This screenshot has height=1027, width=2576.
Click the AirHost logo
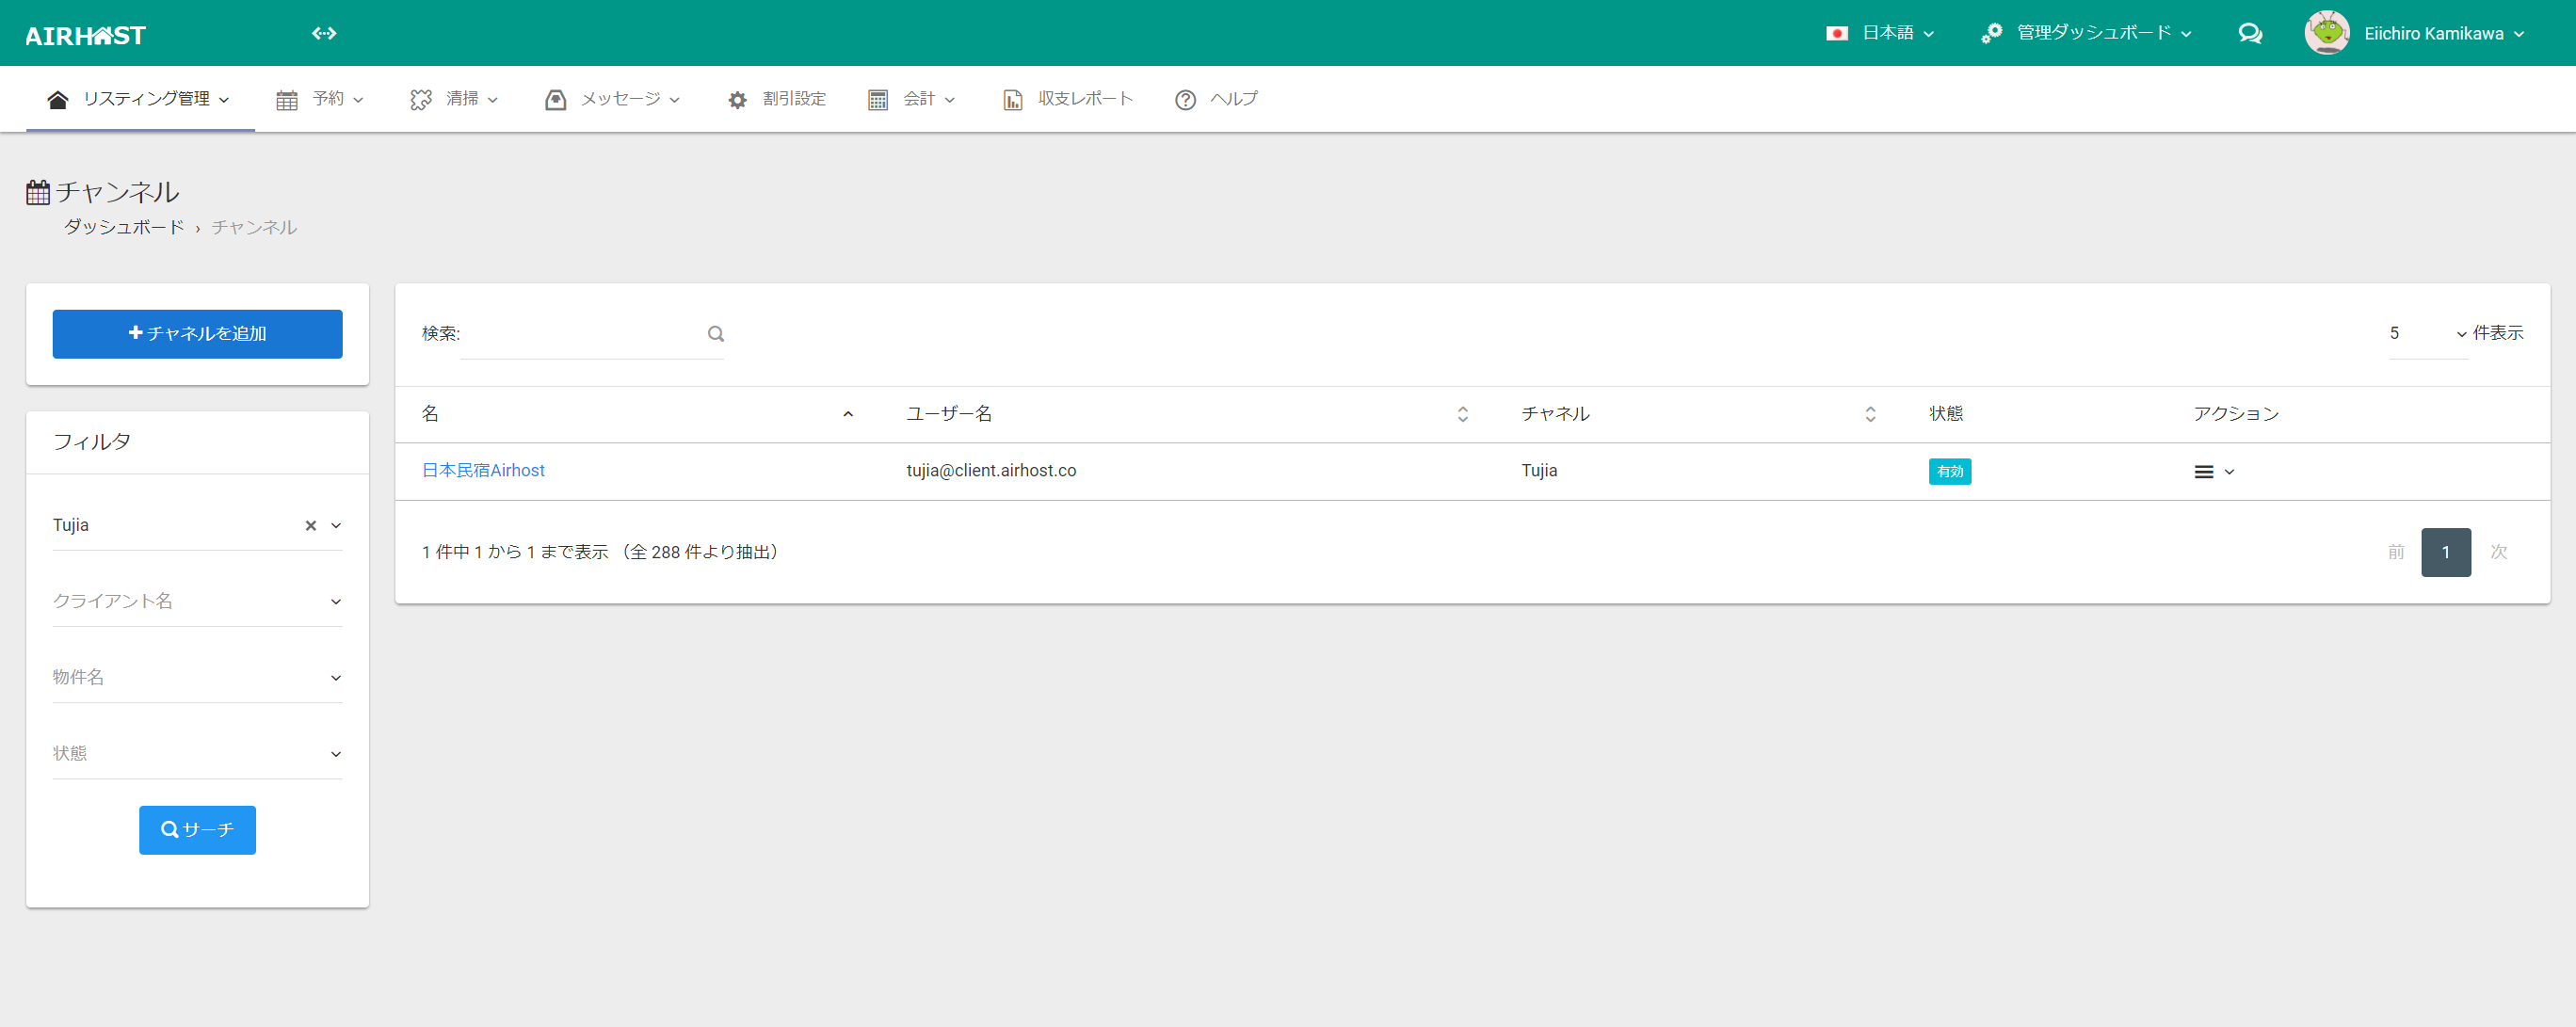[86, 36]
